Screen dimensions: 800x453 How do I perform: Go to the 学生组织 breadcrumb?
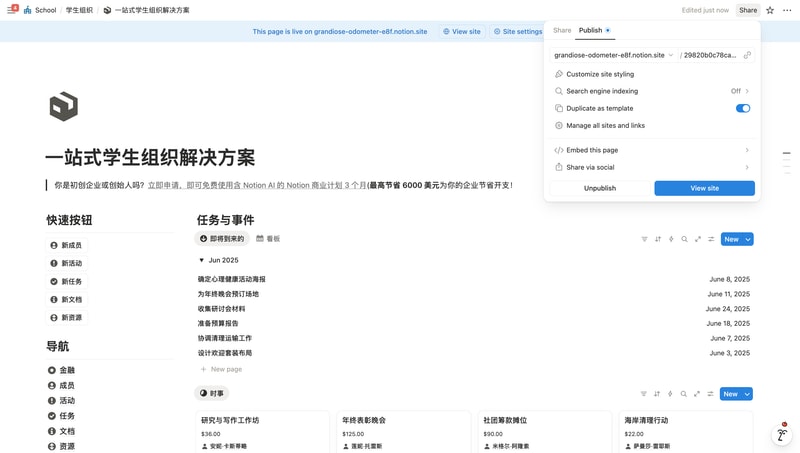point(79,10)
